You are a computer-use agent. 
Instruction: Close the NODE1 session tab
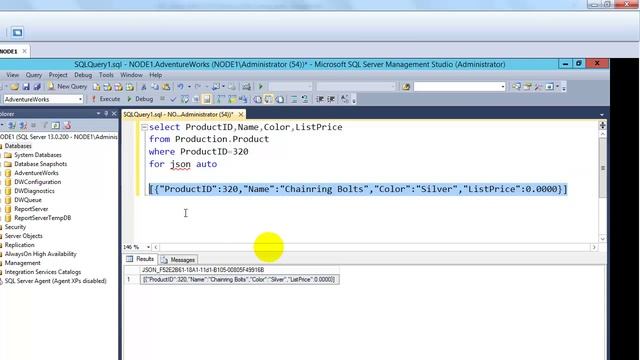pos(24,51)
